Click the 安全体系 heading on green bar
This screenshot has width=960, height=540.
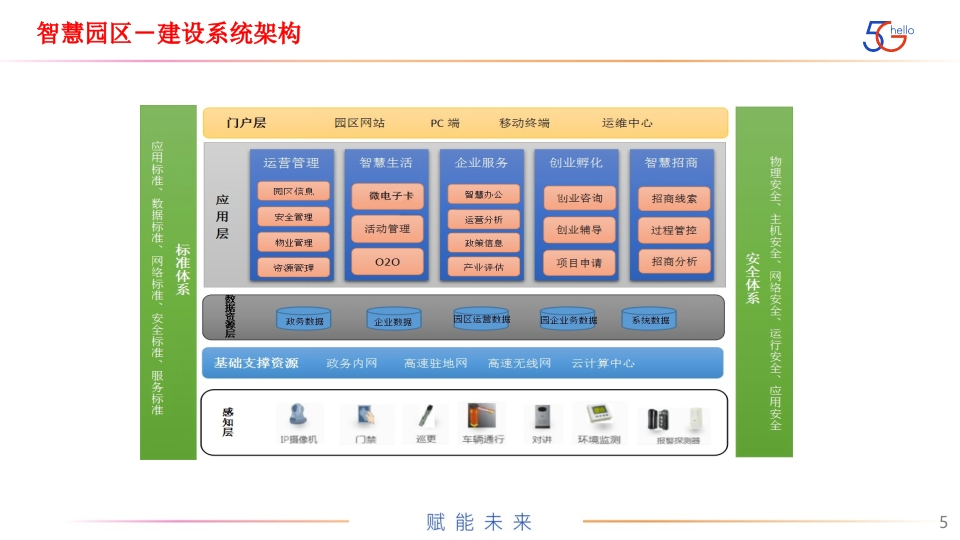752,278
